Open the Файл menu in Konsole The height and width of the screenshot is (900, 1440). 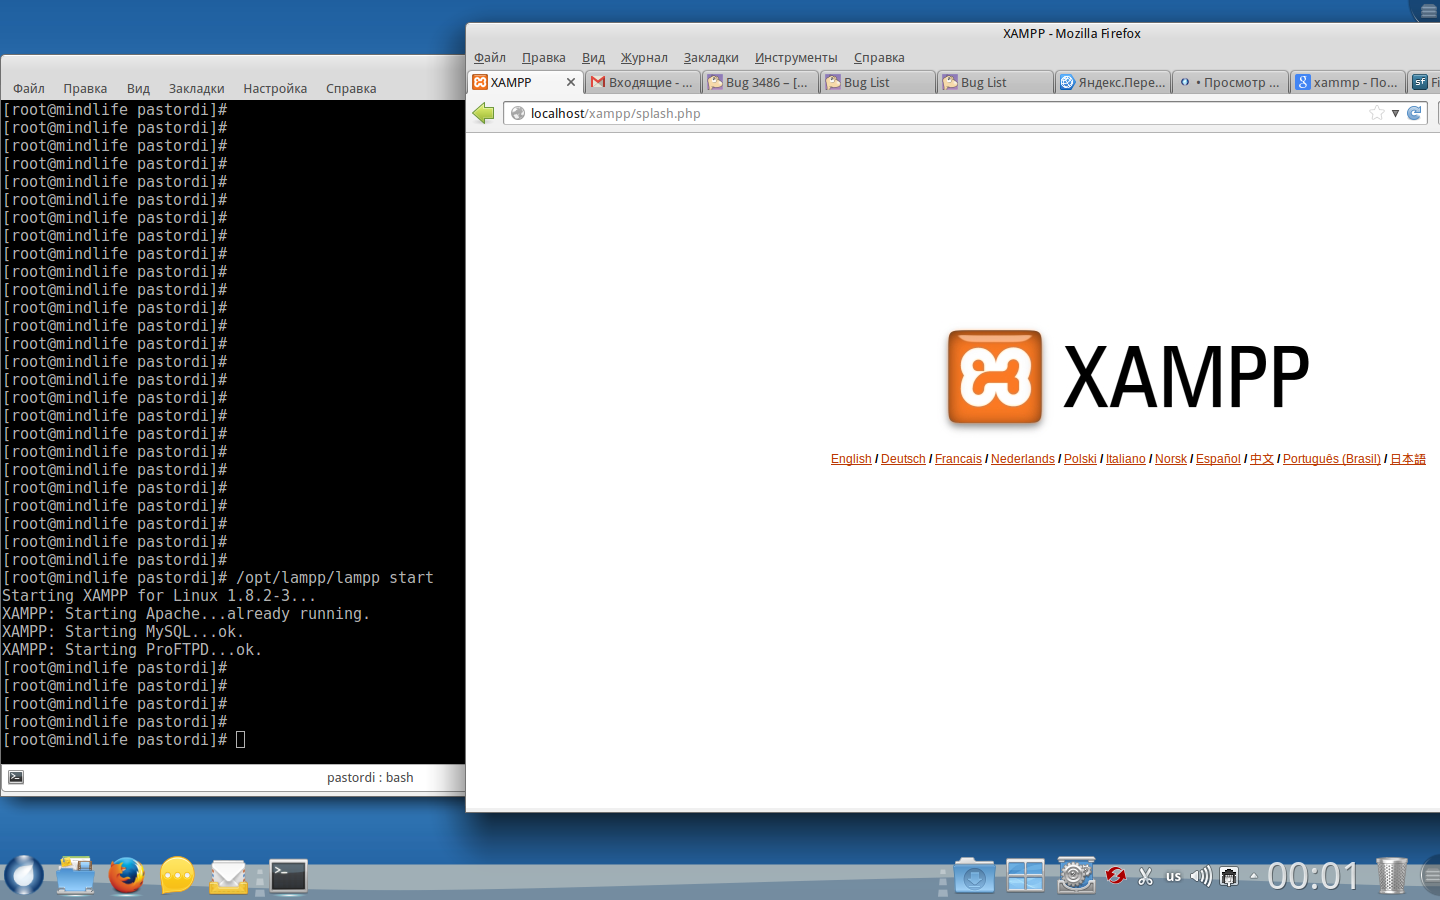click(x=29, y=88)
